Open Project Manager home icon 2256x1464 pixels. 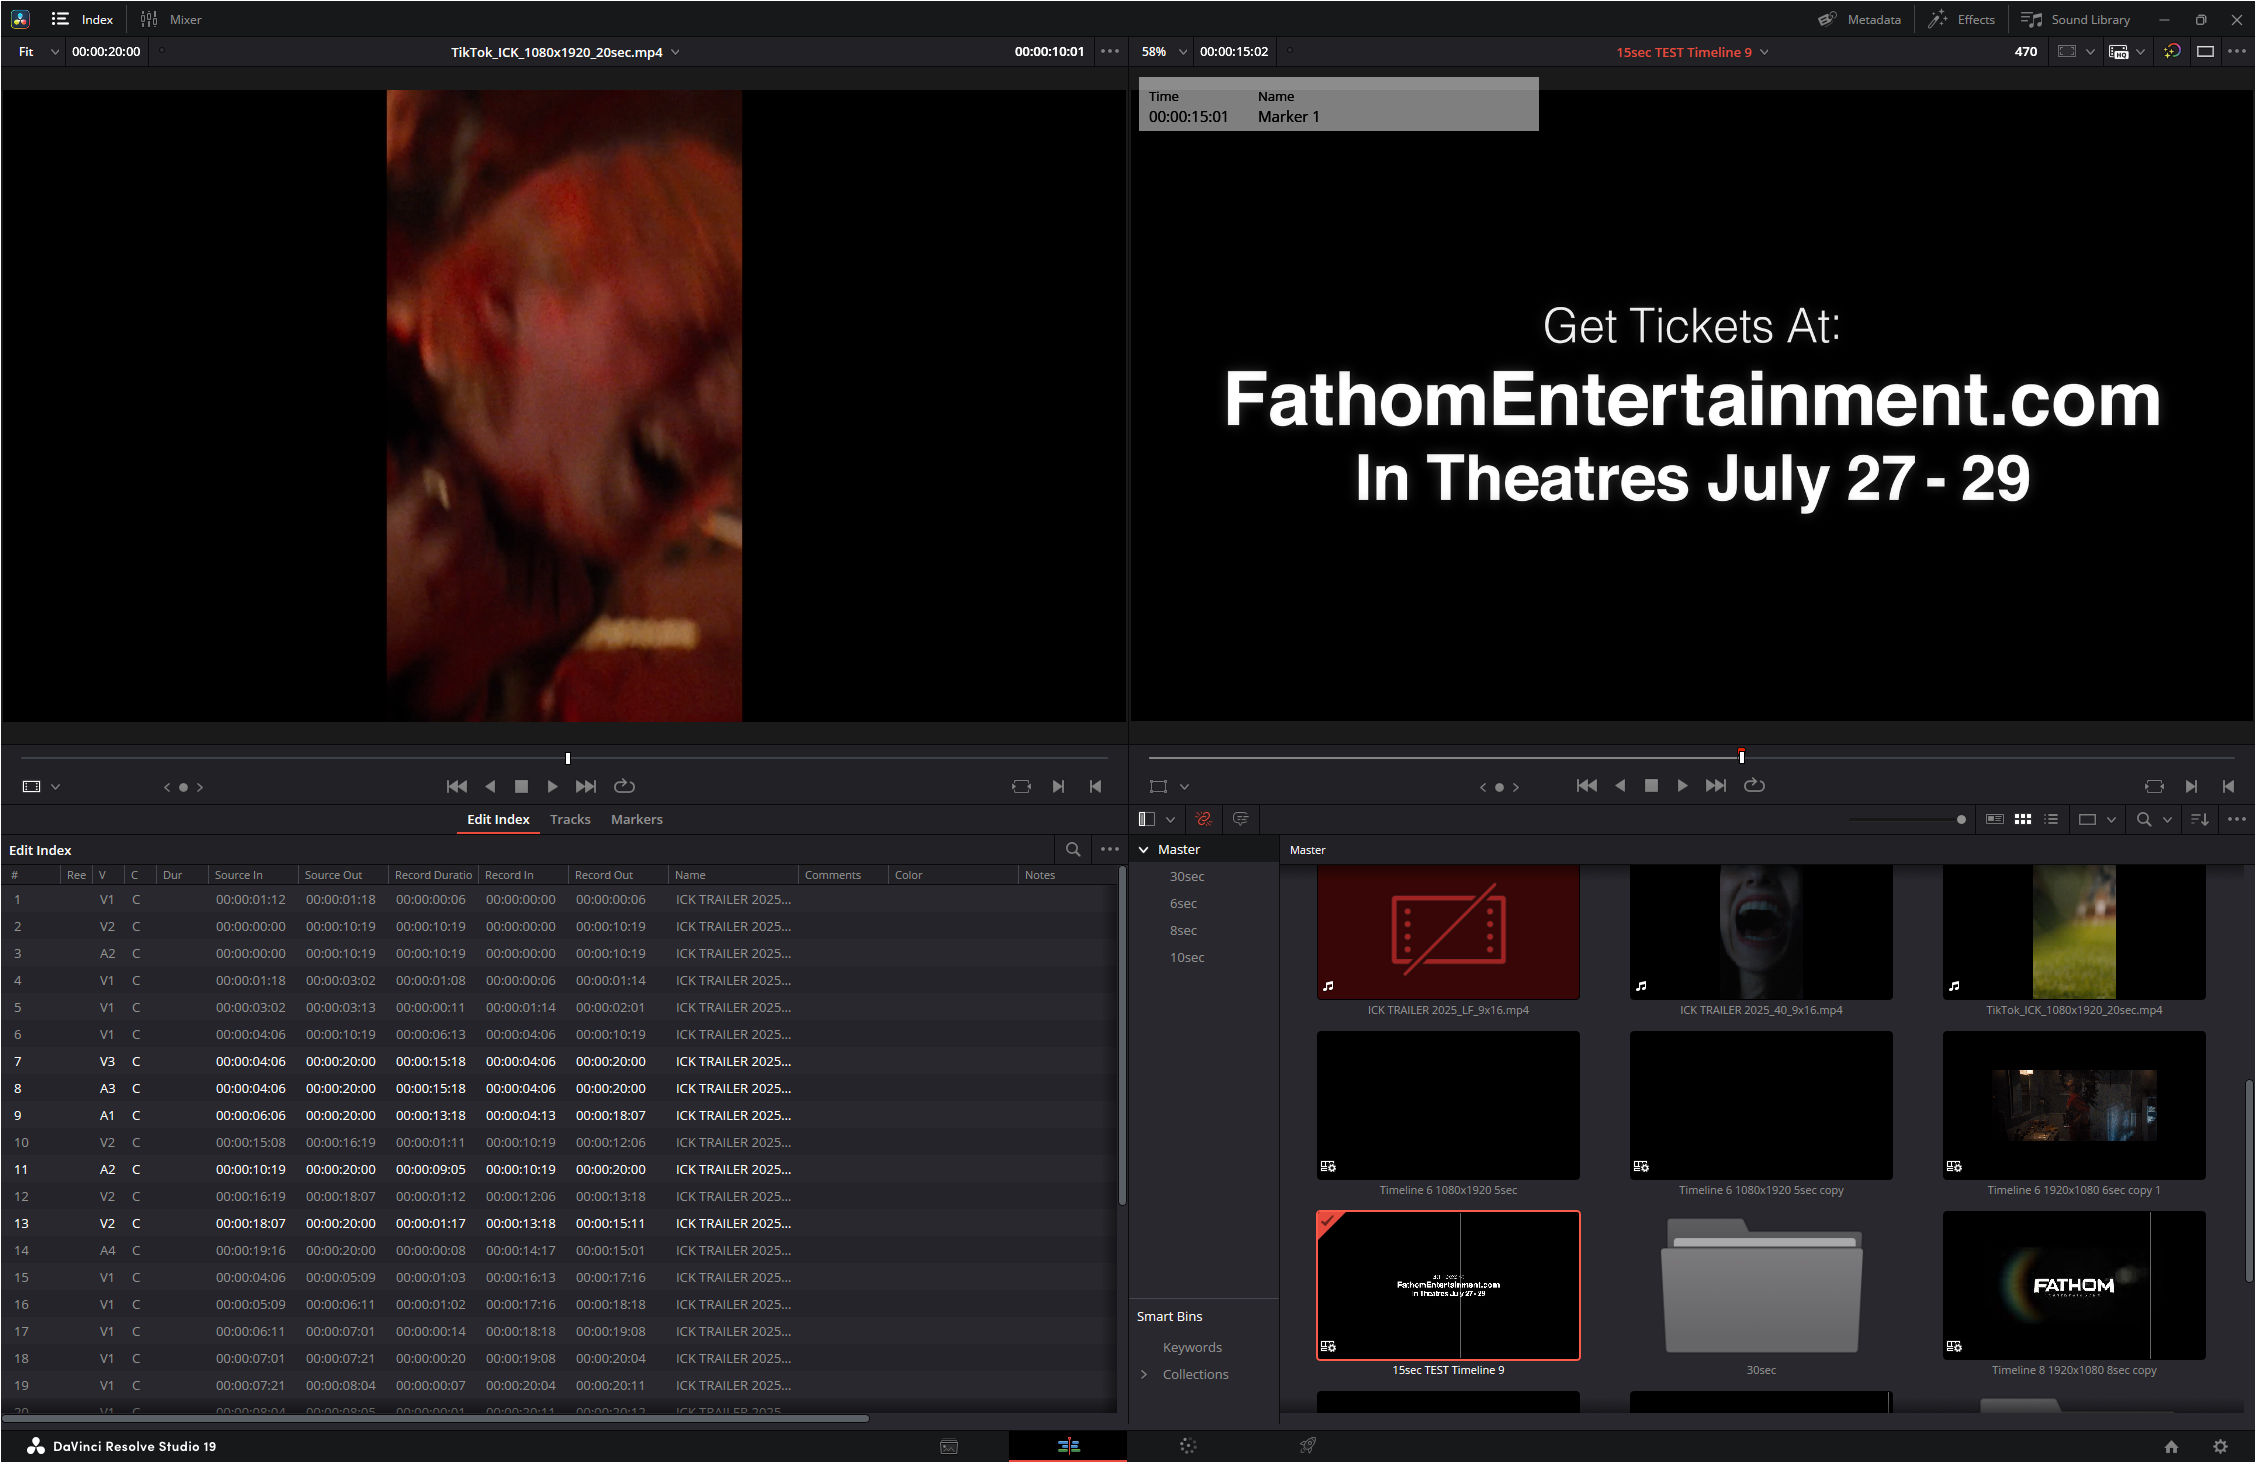2171,1446
